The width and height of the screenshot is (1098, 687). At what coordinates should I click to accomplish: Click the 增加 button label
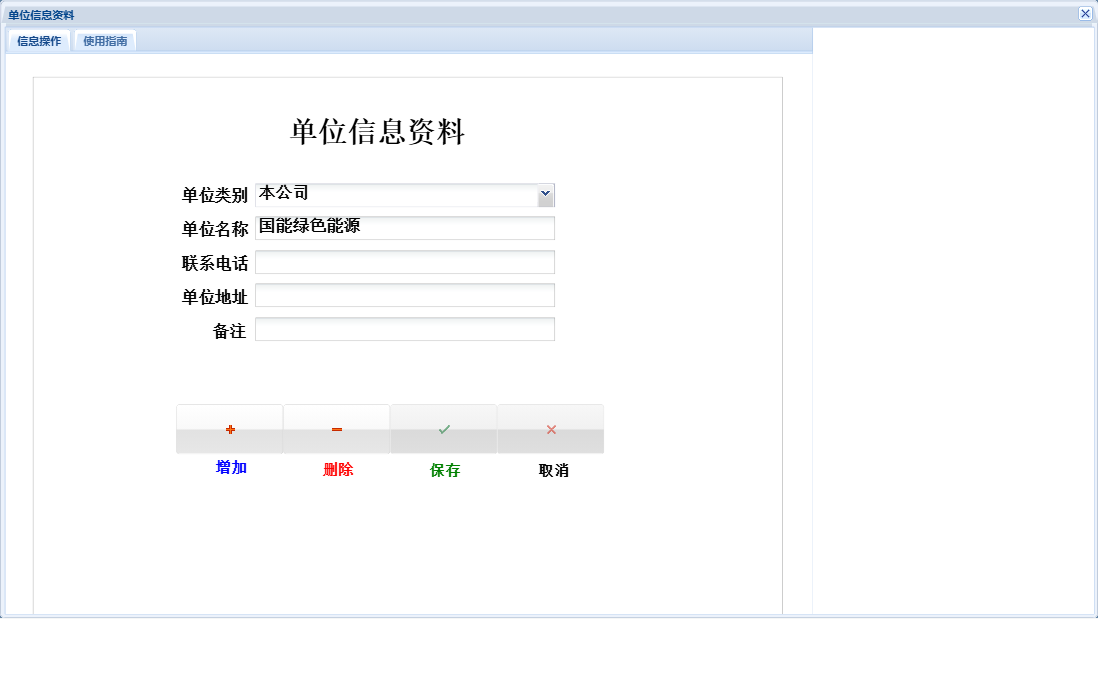click(230, 469)
